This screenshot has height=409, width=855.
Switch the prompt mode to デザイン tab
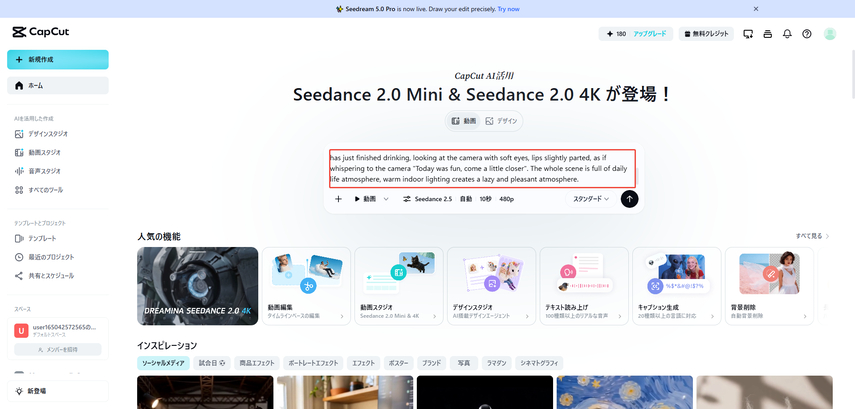click(501, 121)
